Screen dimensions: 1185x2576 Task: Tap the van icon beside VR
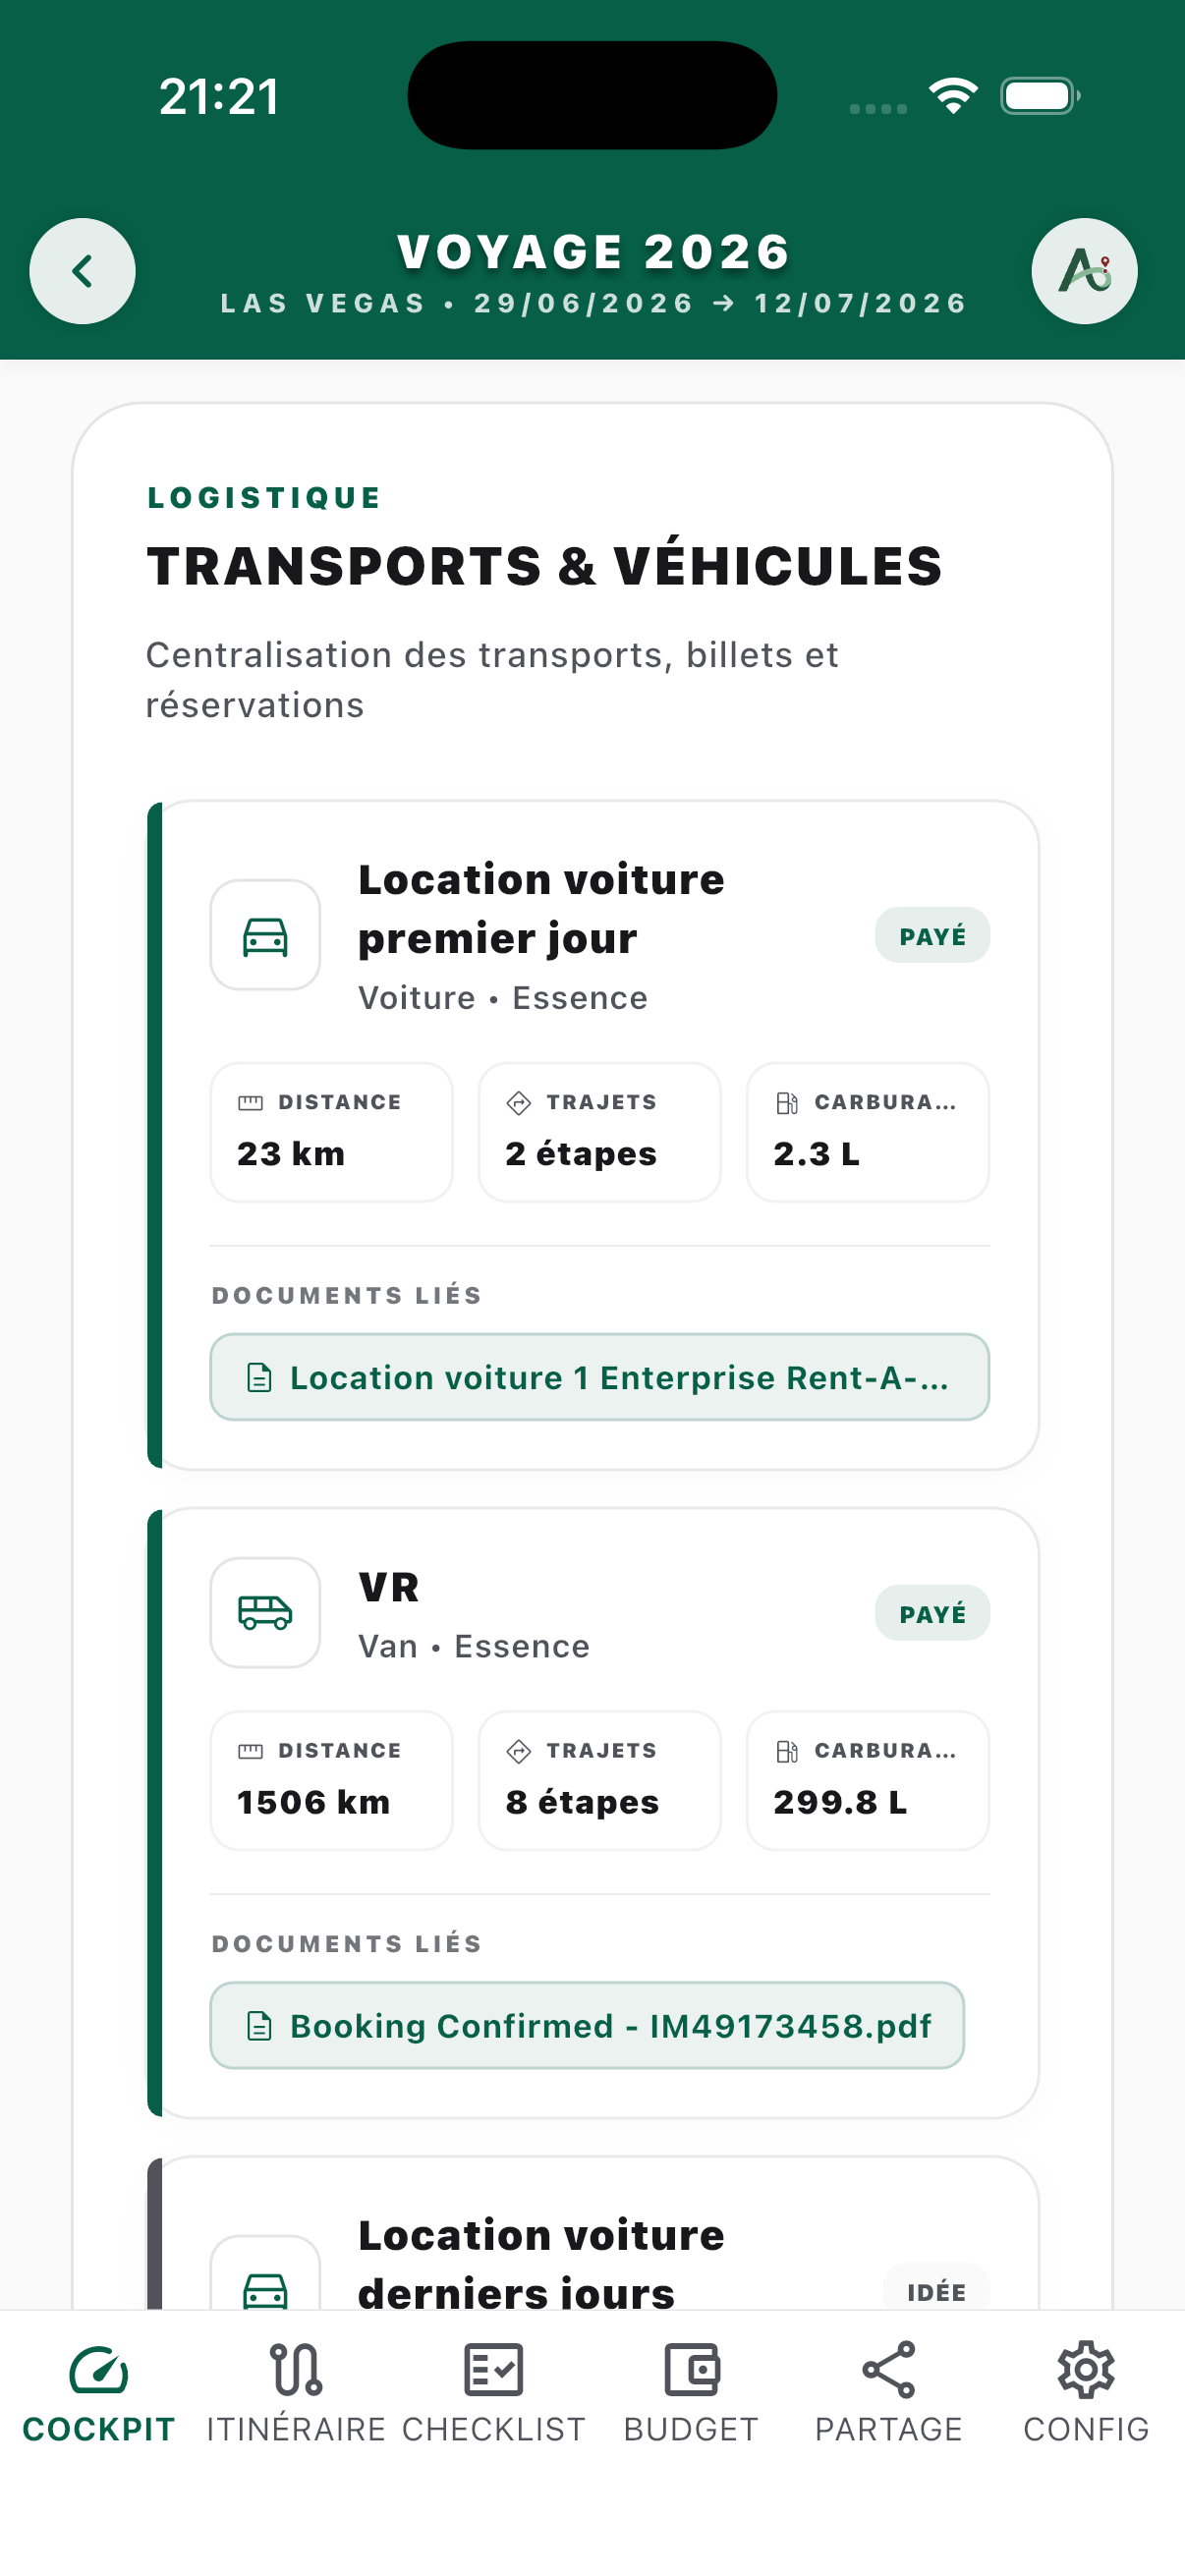pyautogui.click(x=265, y=1612)
